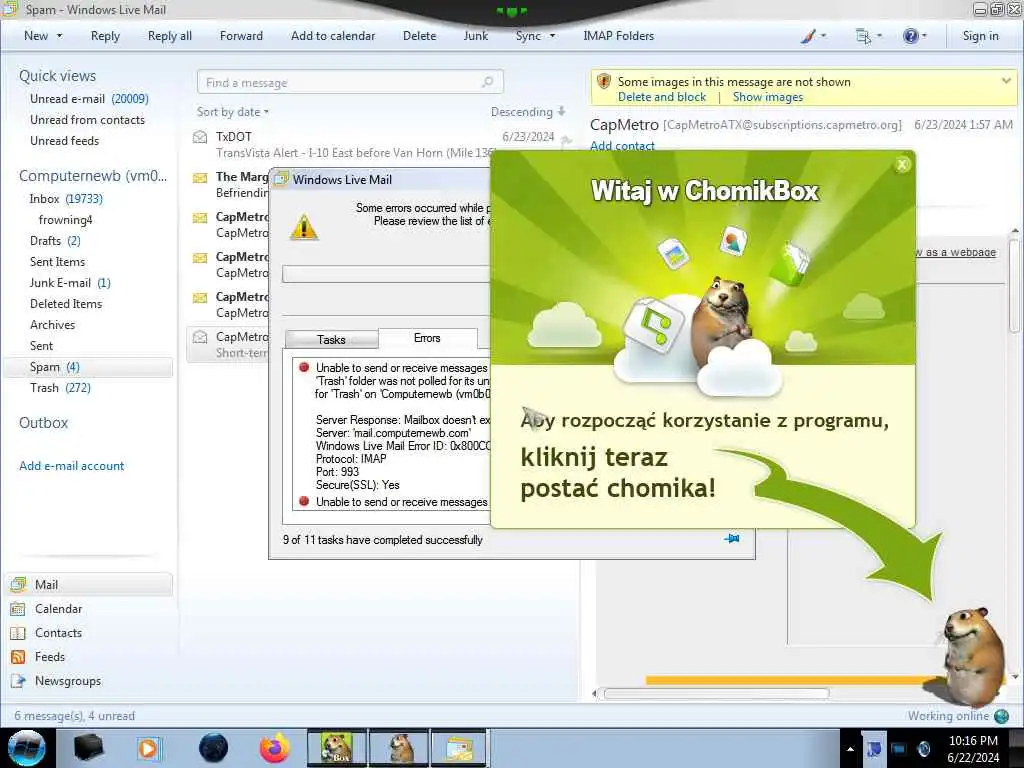
Task: Click the ChomikBox taskbar button
Action: tap(337, 748)
